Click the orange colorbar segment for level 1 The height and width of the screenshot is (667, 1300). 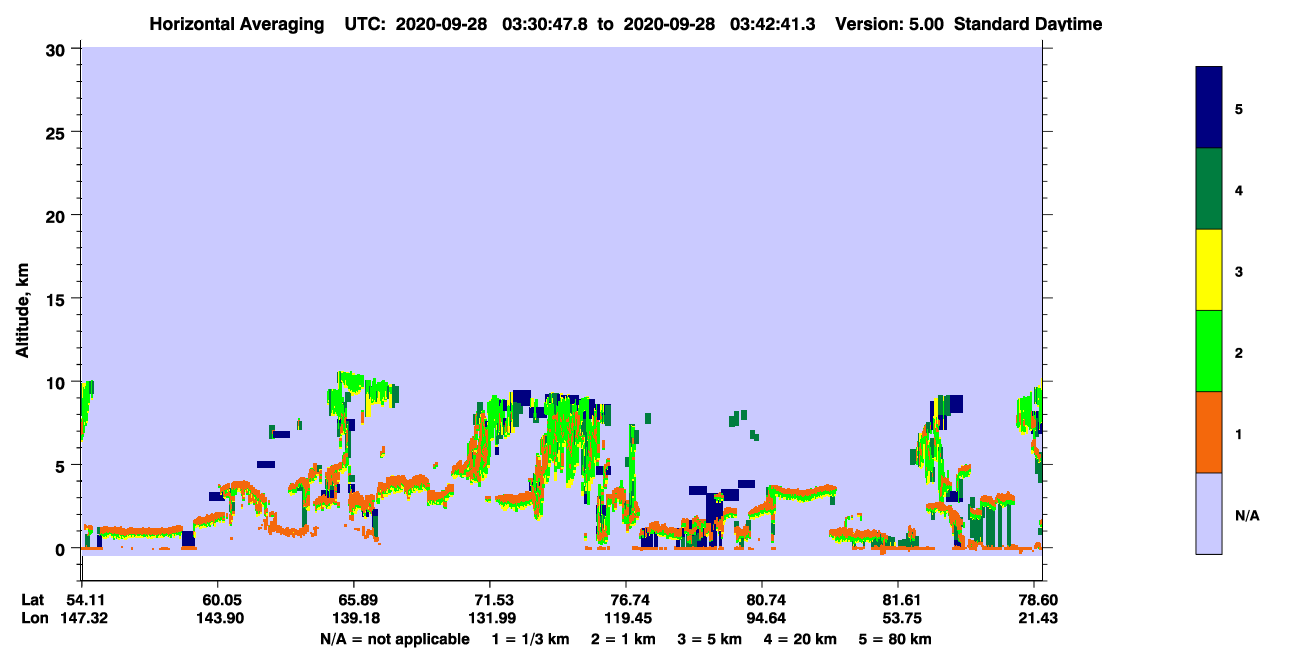(x=1209, y=432)
